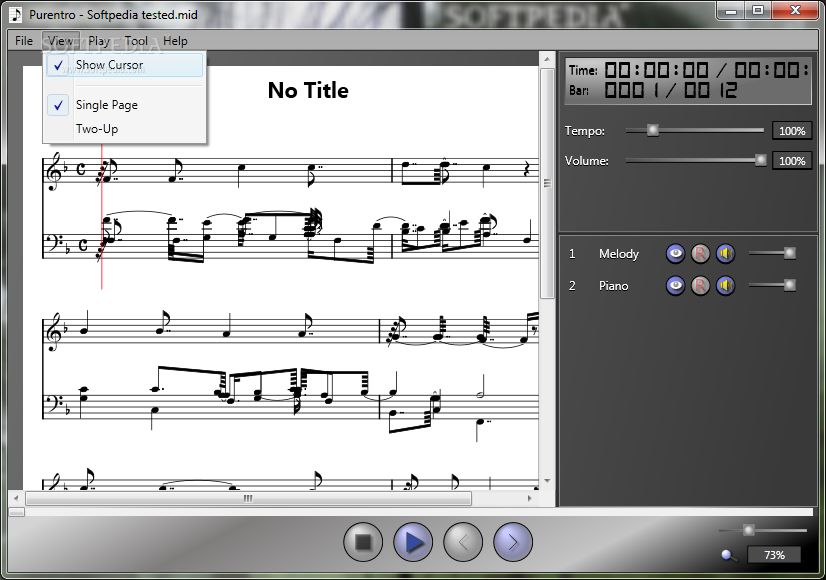Open the Help menu
This screenshot has height=580, width=826.
[x=175, y=41]
